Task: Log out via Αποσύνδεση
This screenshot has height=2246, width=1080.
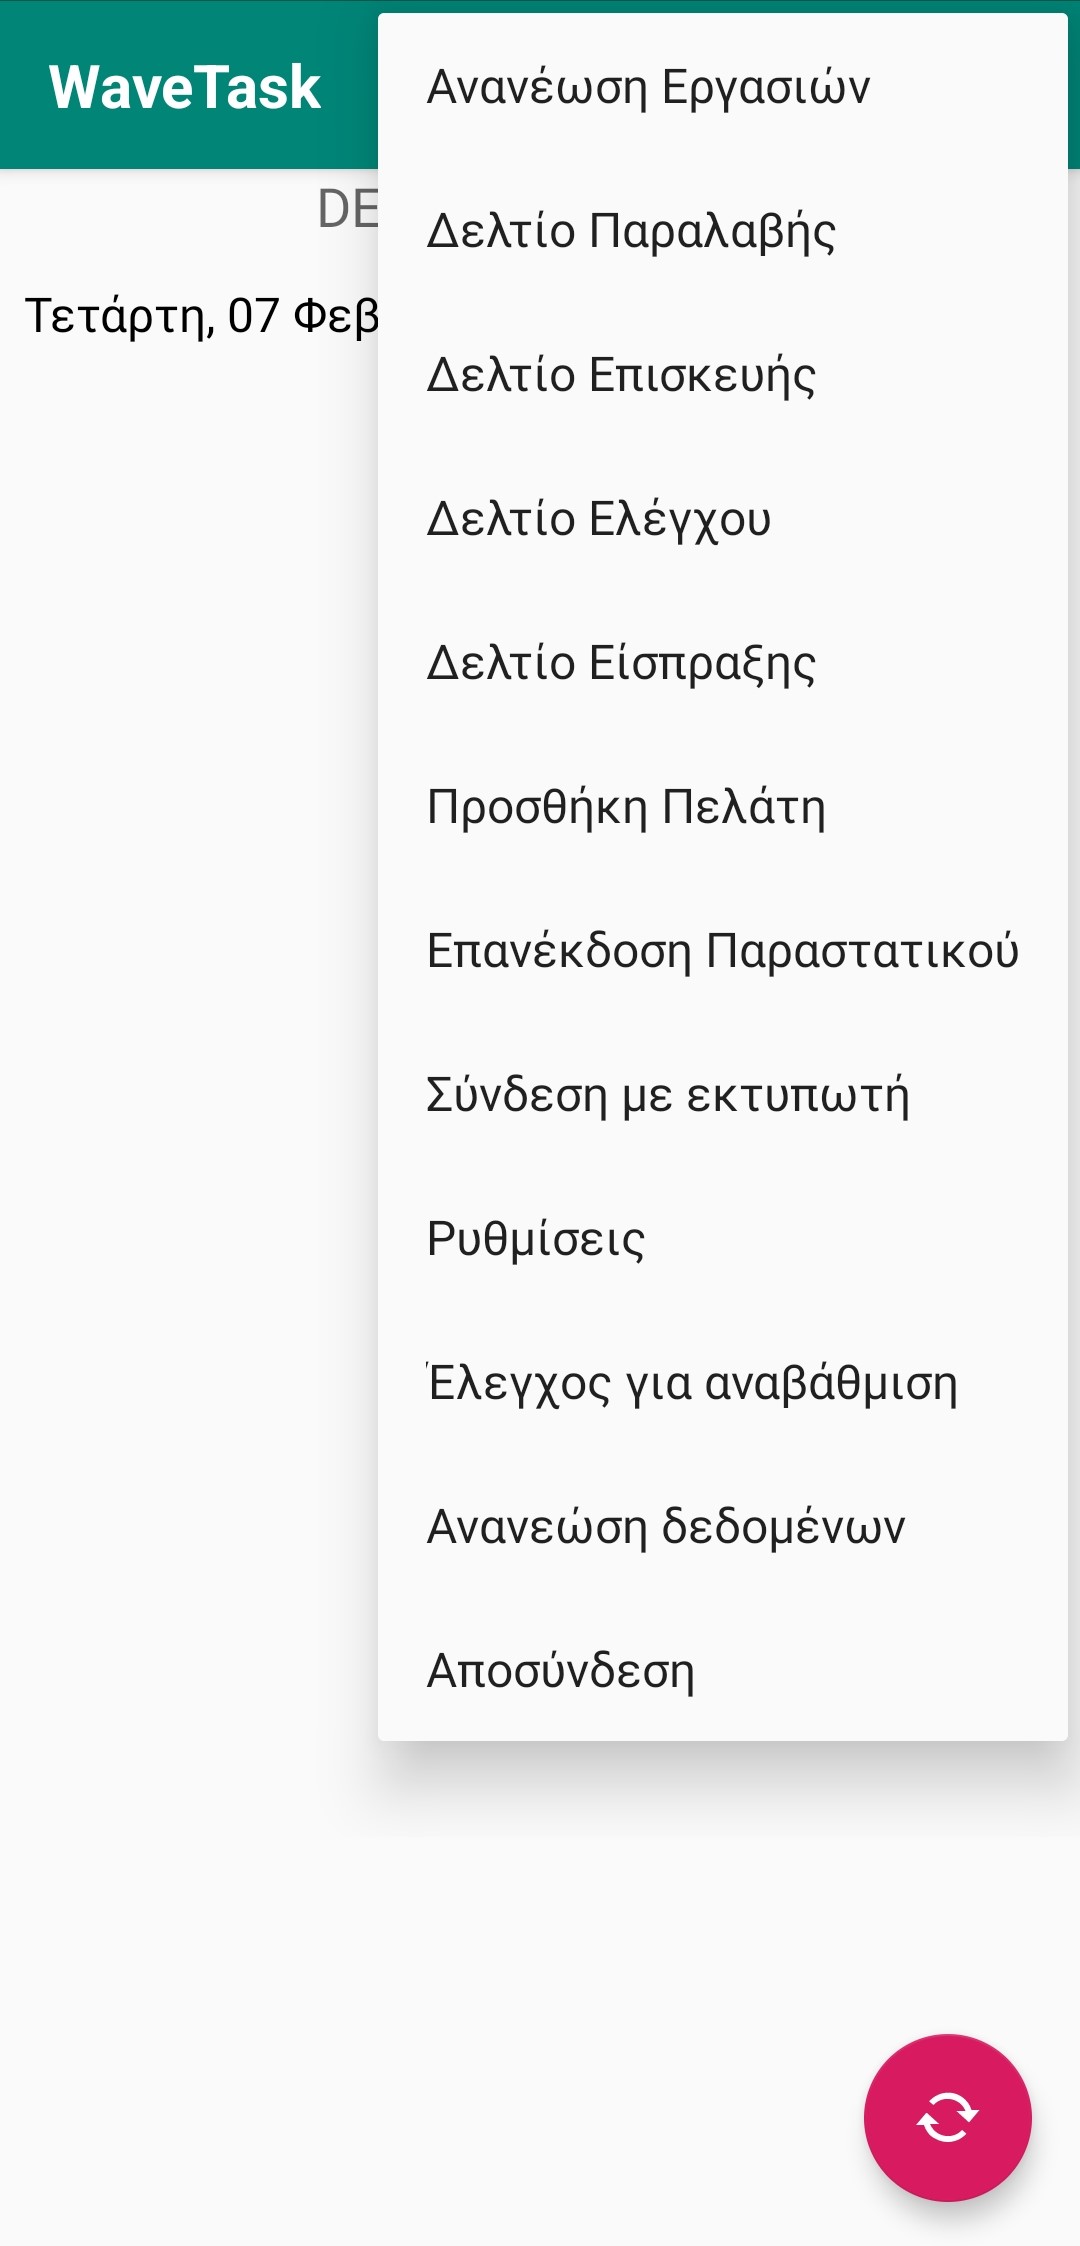Action: coord(560,1671)
